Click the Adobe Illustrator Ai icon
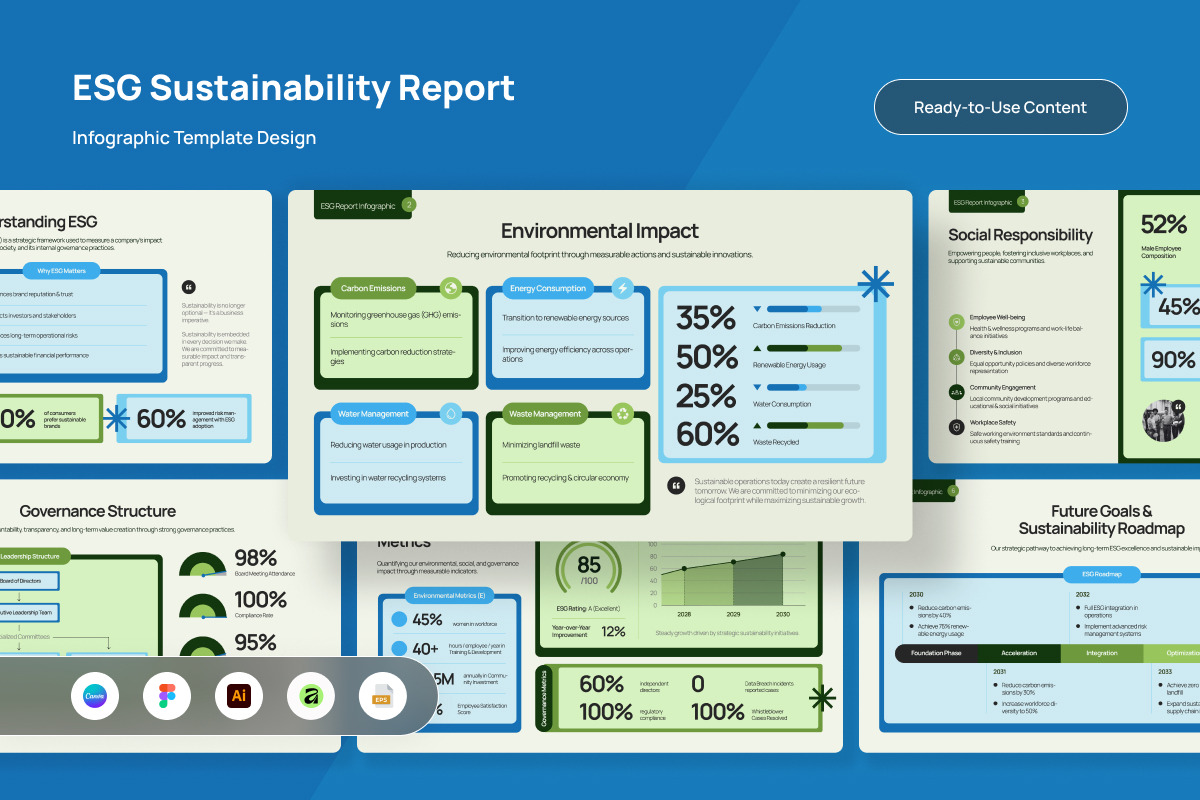1200x800 pixels. [x=239, y=695]
